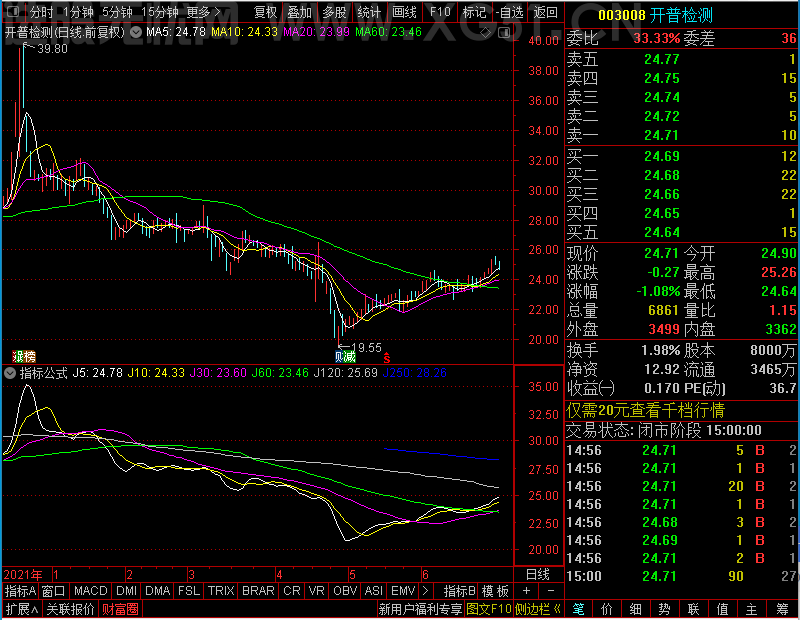Image resolution: width=800 pixels, height=620 pixels.
Task: Click the panel layout icon at top-left
Action: click(13, 11)
